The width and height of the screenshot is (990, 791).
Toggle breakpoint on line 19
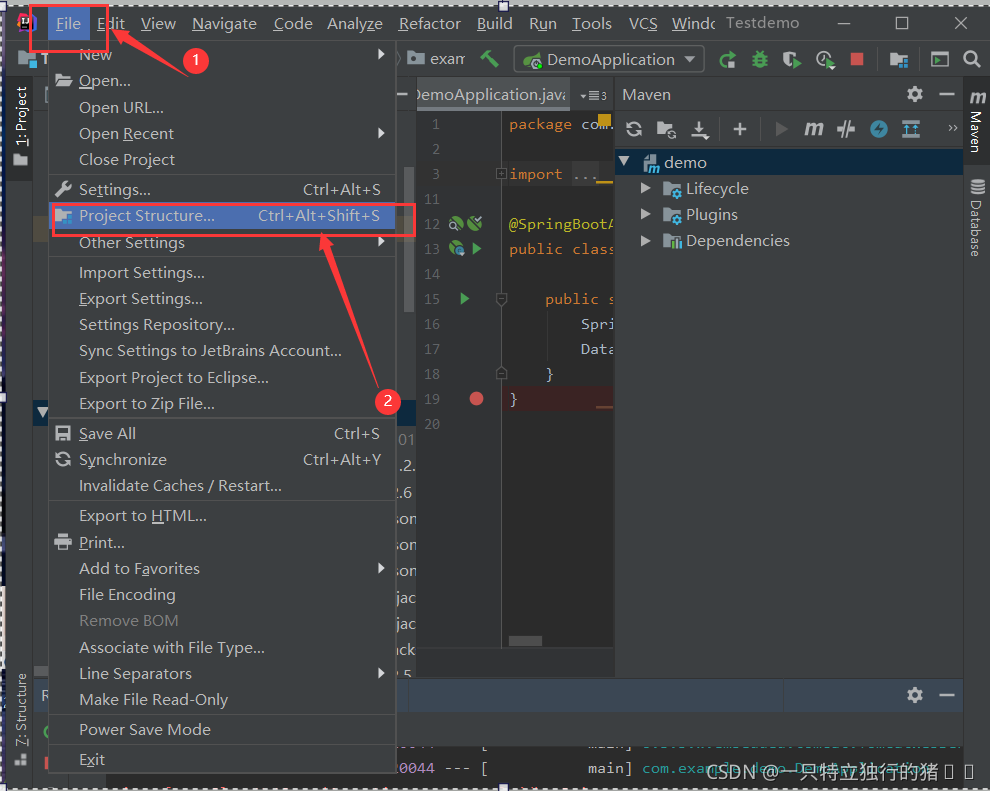click(476, 398)
